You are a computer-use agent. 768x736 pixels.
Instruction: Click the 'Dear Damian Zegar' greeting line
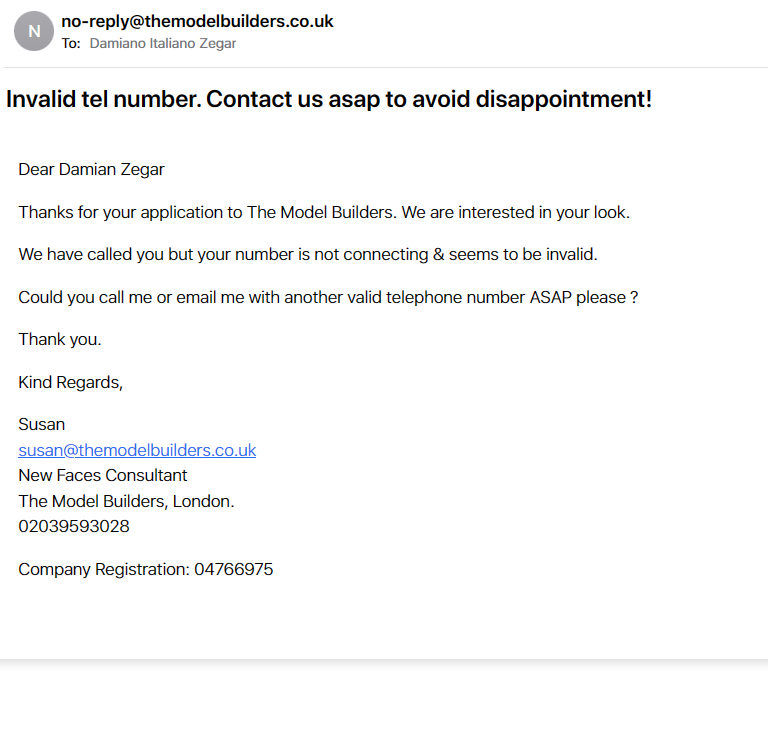coord(91,169)
